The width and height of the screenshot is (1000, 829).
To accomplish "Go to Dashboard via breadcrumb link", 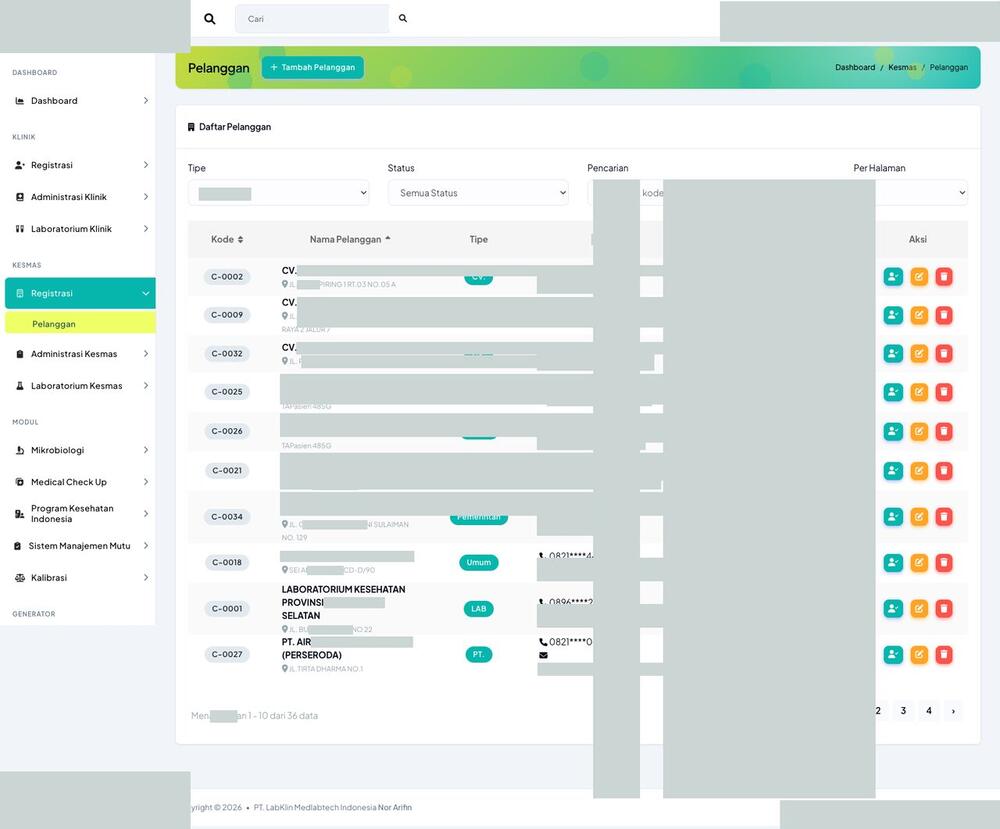I will click(855, 67).
